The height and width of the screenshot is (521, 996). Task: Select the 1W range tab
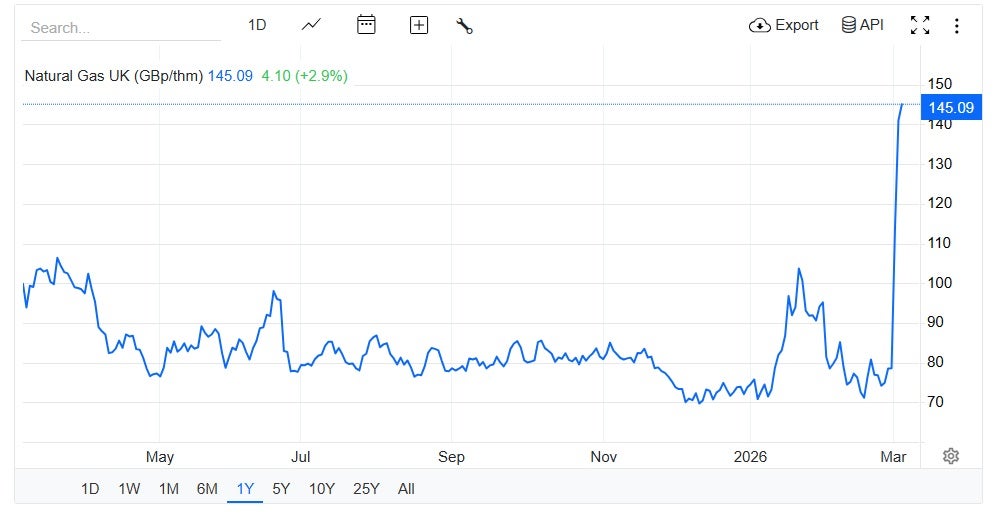(129, 489)
